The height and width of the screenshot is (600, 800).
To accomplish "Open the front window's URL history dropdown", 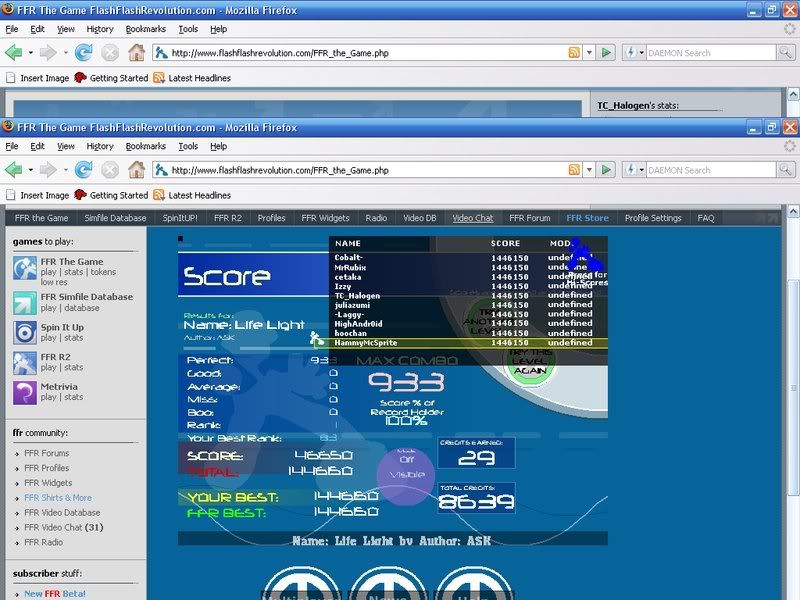I will pyautogui.click(x=590, y=170).
